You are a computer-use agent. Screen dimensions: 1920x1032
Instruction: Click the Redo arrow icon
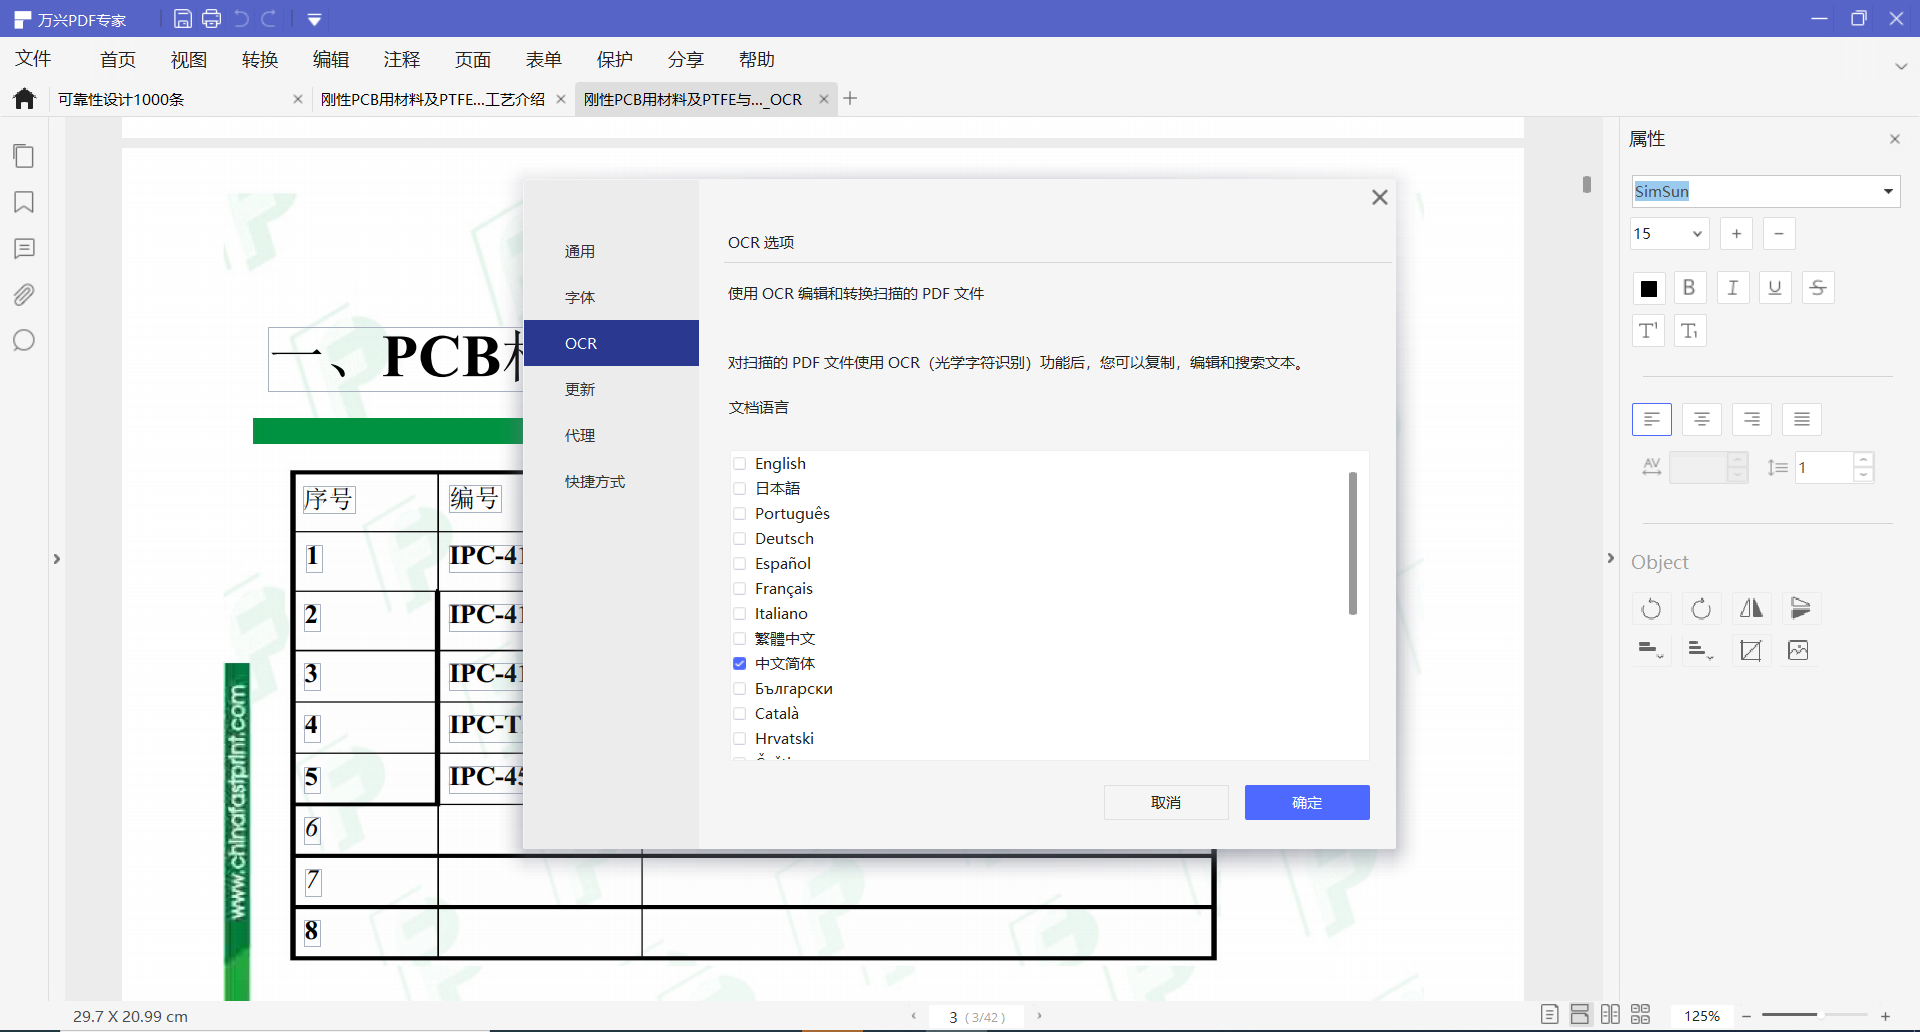268,19
